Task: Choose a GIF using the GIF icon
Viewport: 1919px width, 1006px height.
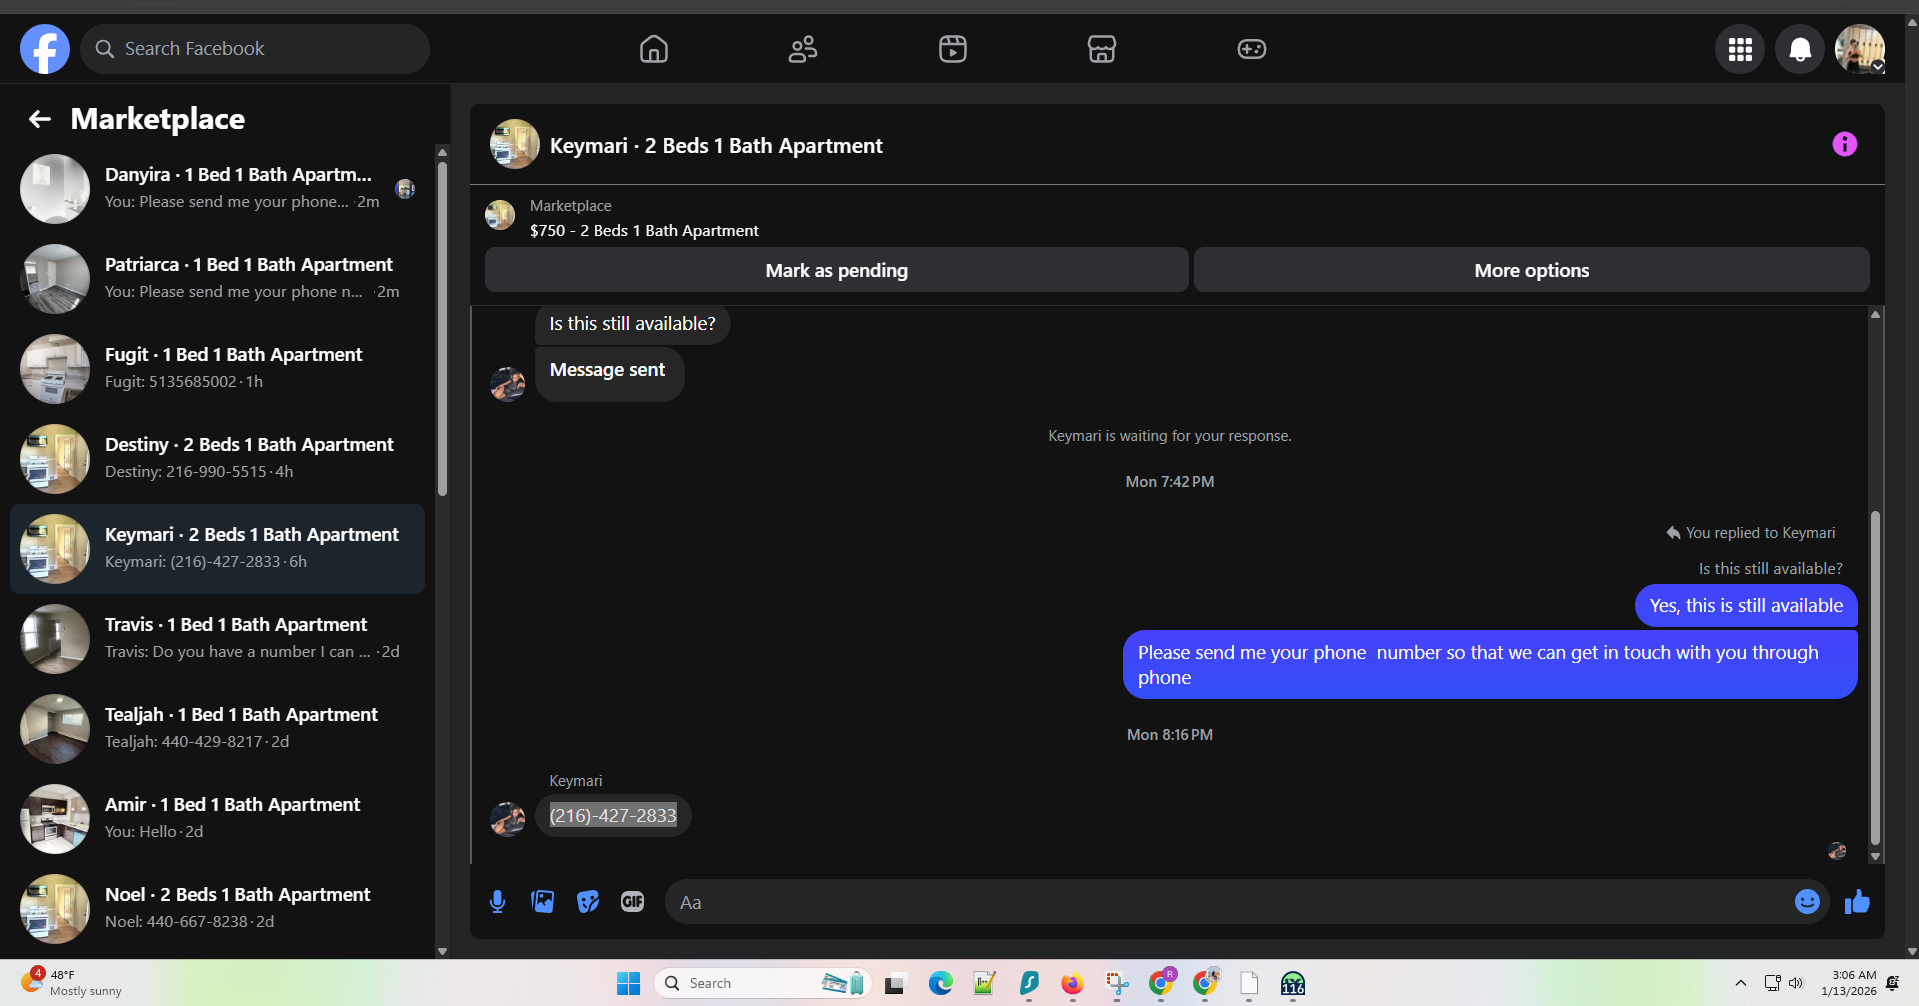Action: 632,902
